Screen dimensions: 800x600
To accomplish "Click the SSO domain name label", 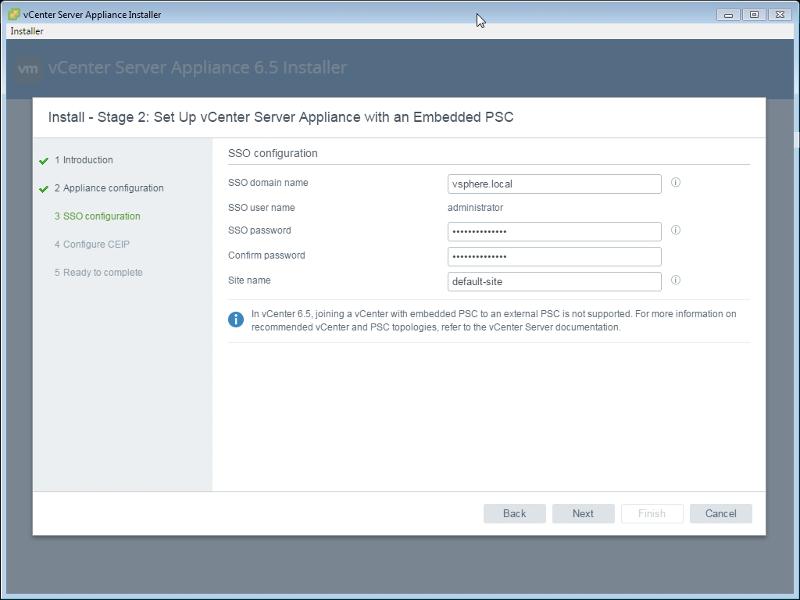I will pyautogui.click(x=268, y=183).
